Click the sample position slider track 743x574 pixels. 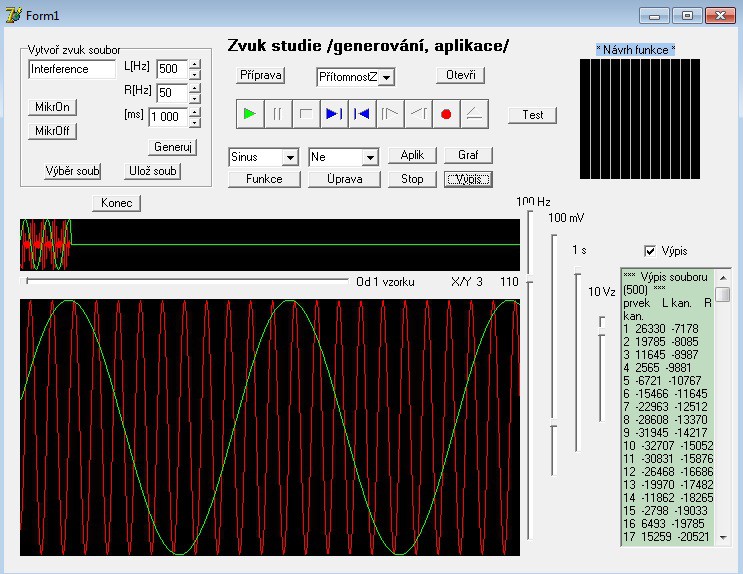187,282
